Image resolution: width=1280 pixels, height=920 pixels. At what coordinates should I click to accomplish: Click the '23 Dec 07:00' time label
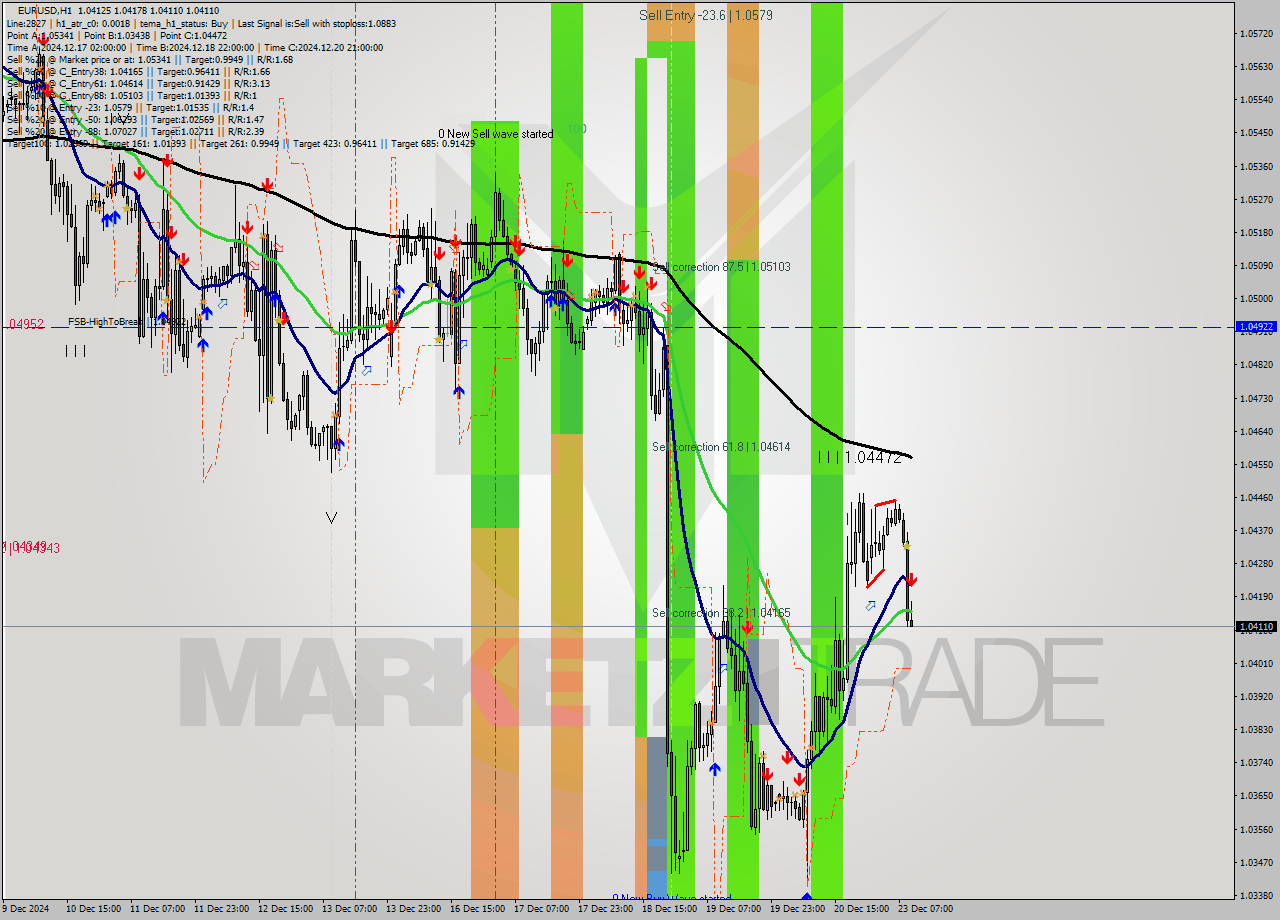point(927,909)
